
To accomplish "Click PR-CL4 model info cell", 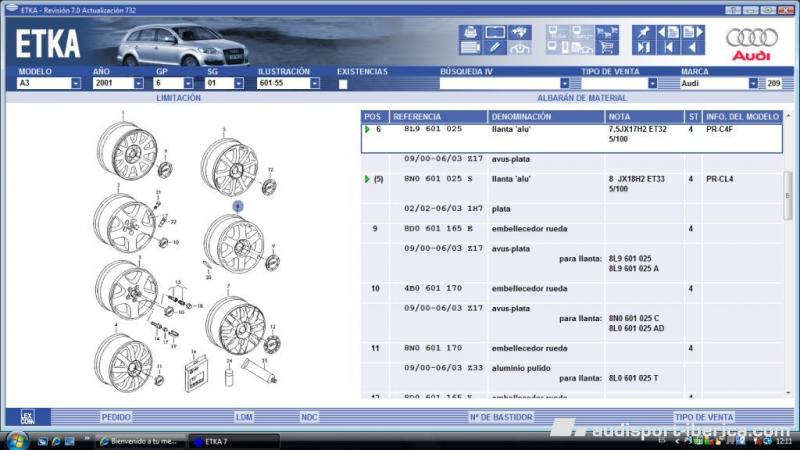I will coord(719,179).
